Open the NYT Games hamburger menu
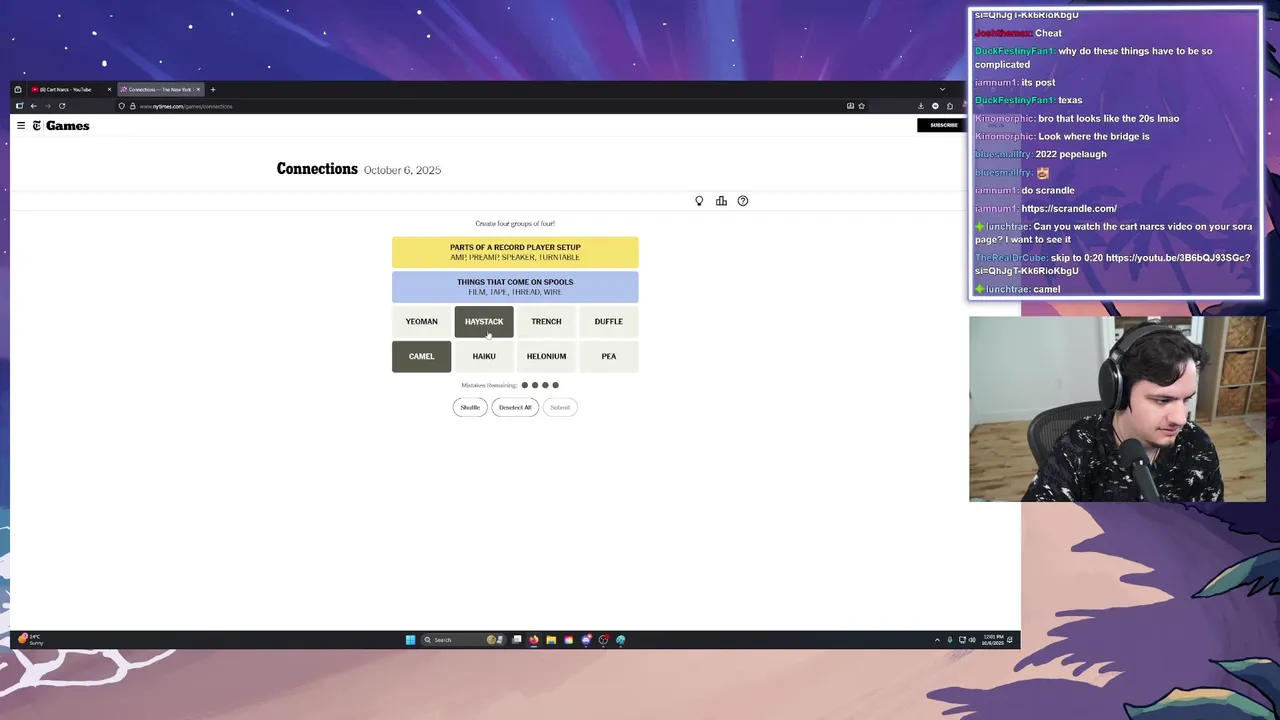The height and width of the screenshot is (720, 1280). [21, 125]
